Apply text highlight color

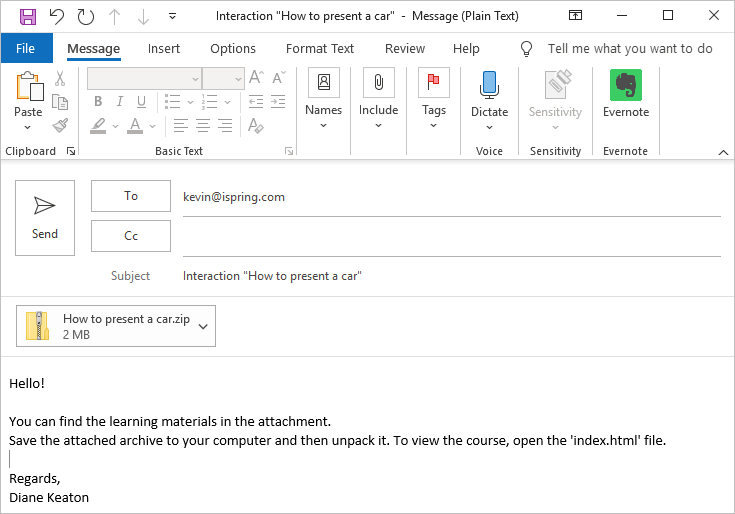point(98,126)
